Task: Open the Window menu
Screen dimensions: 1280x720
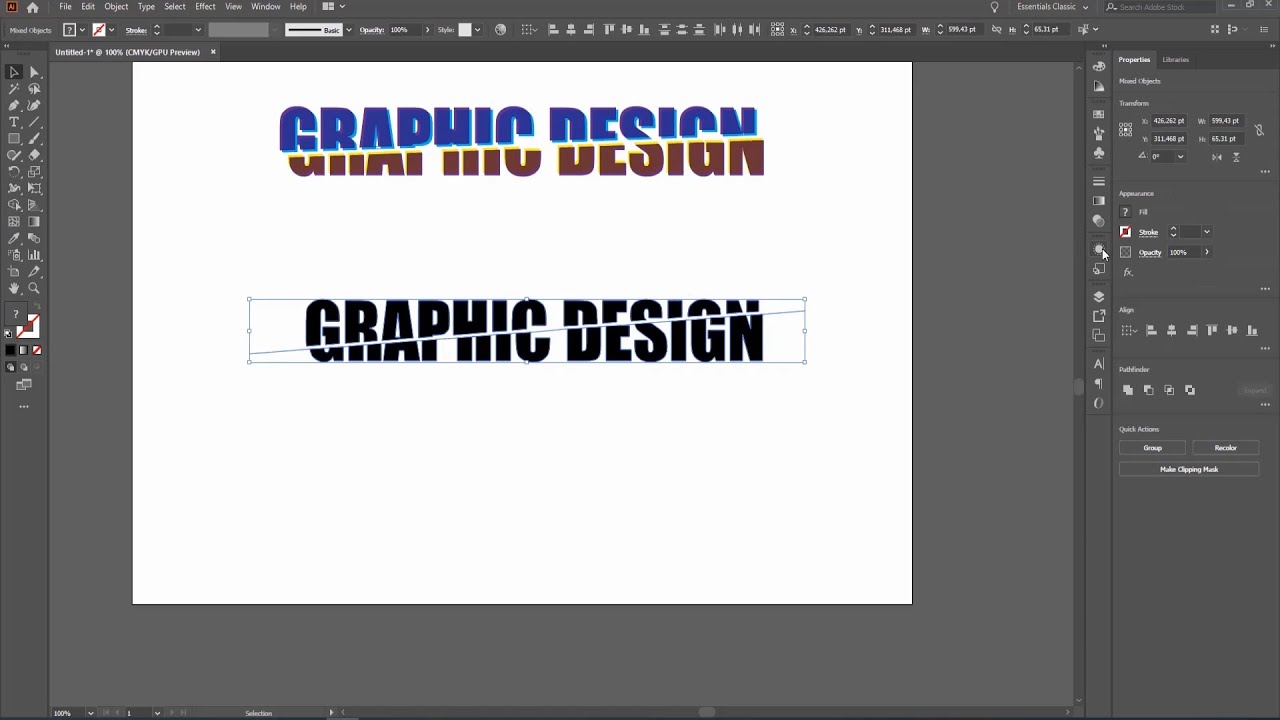Action: [x=265, y=7]
